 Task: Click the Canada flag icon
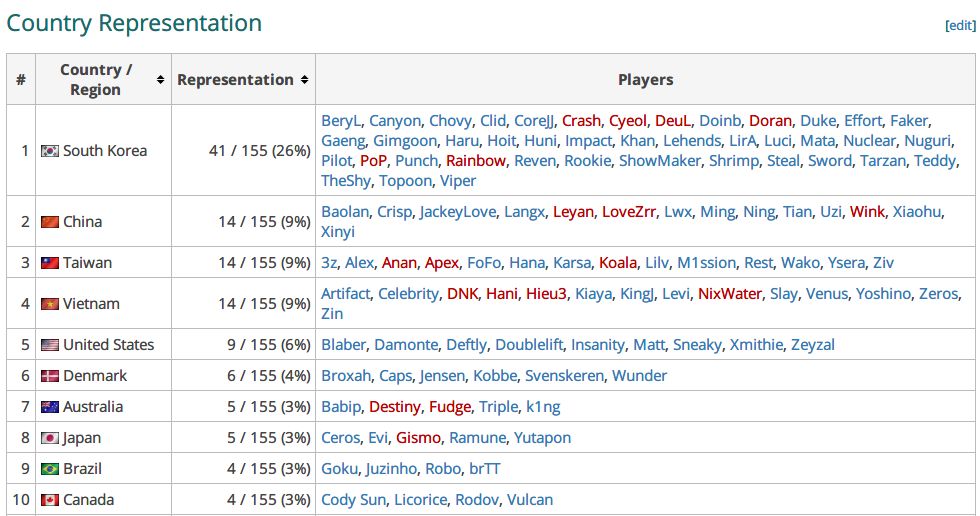click(x=50, y=500)
